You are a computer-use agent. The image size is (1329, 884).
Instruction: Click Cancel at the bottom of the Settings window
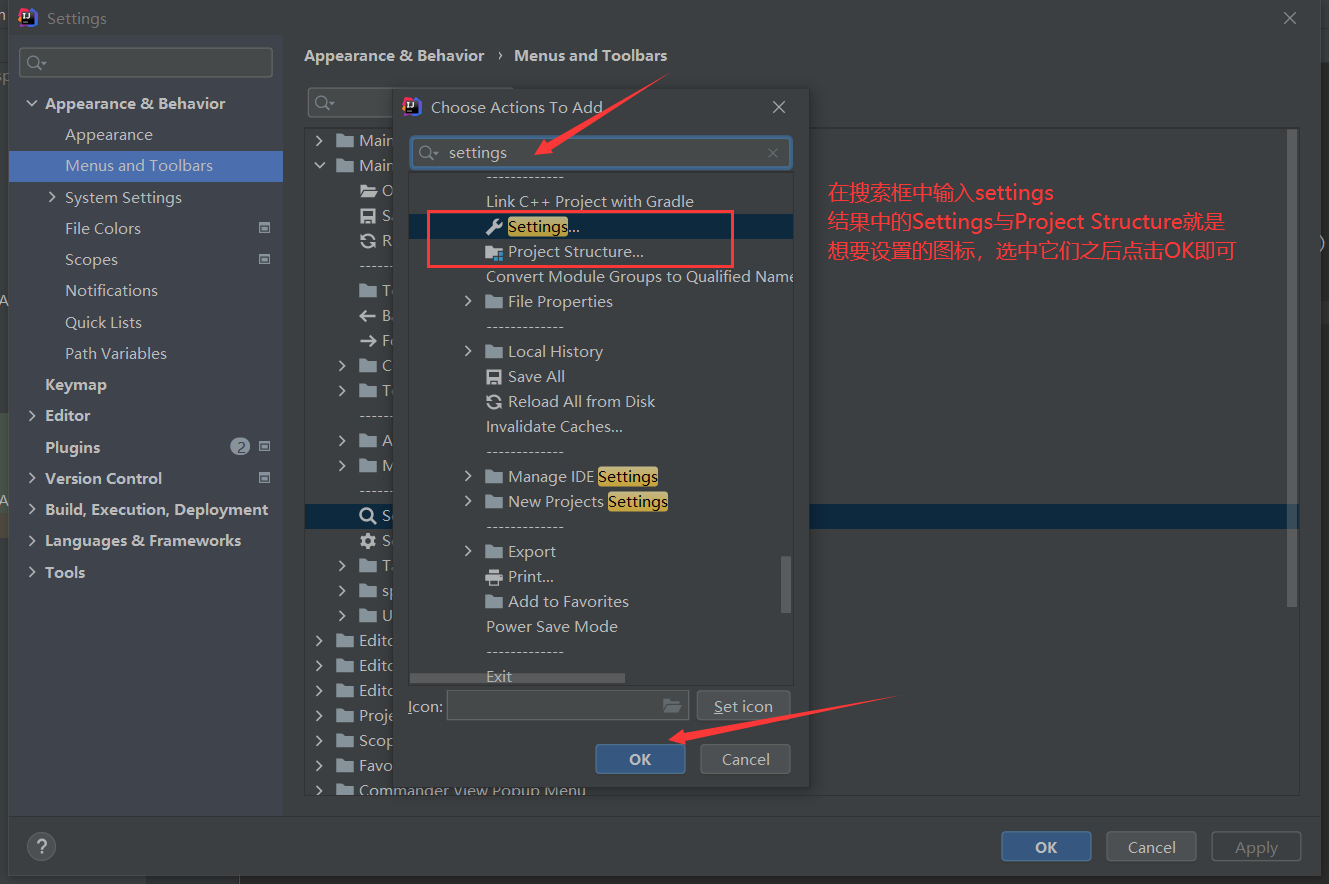[x=1151, y=847]
